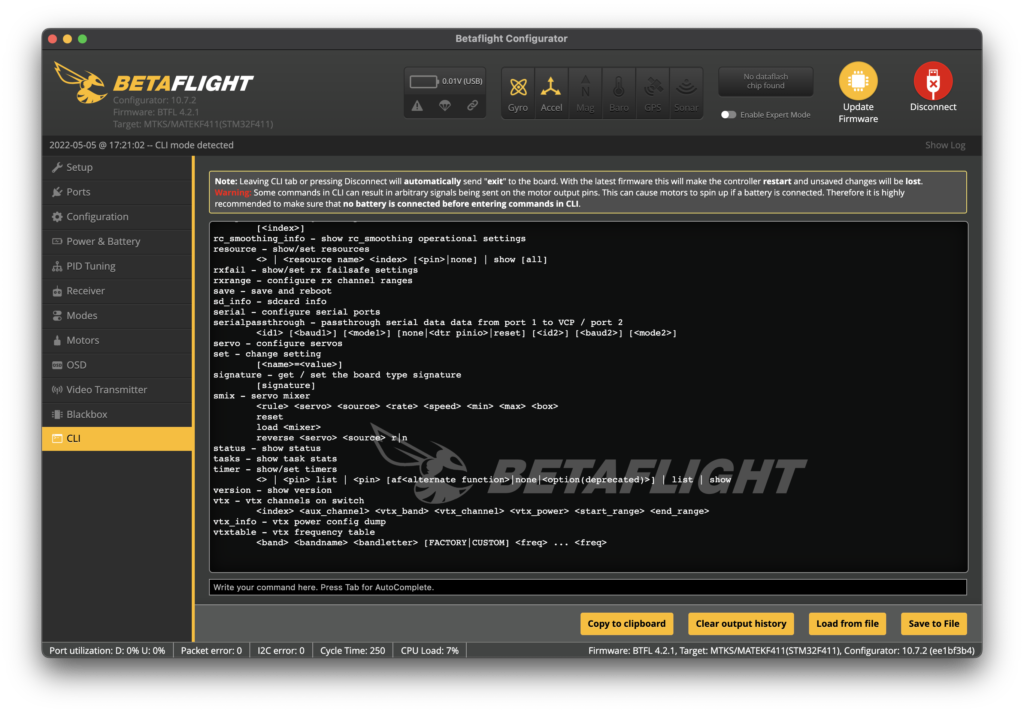Click the Accel sensor icon
1024x713 pixels.
(551, 93)
